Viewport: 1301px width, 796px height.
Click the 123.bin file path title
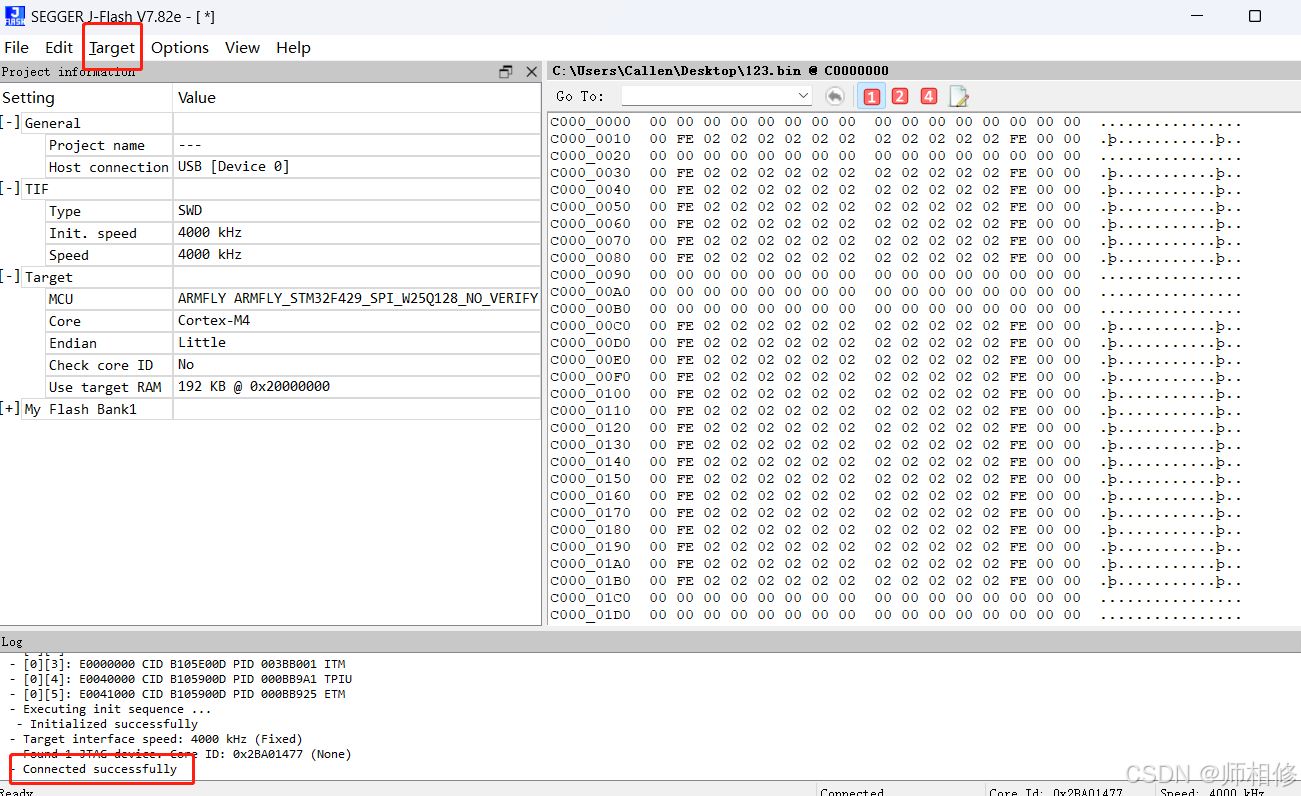(x=720, y=71)
